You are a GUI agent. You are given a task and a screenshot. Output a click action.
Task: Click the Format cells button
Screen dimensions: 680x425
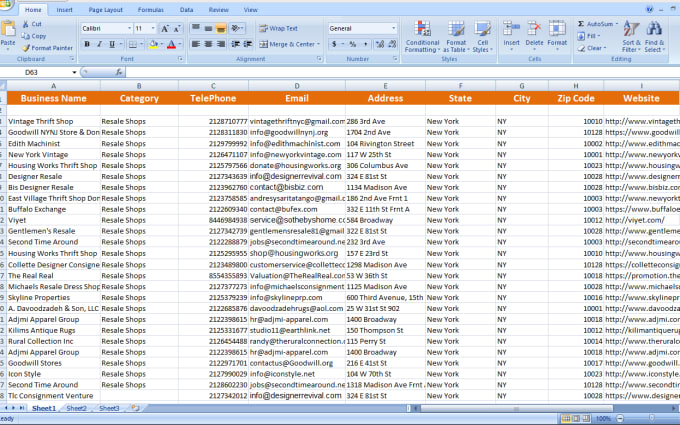(557, 36)
